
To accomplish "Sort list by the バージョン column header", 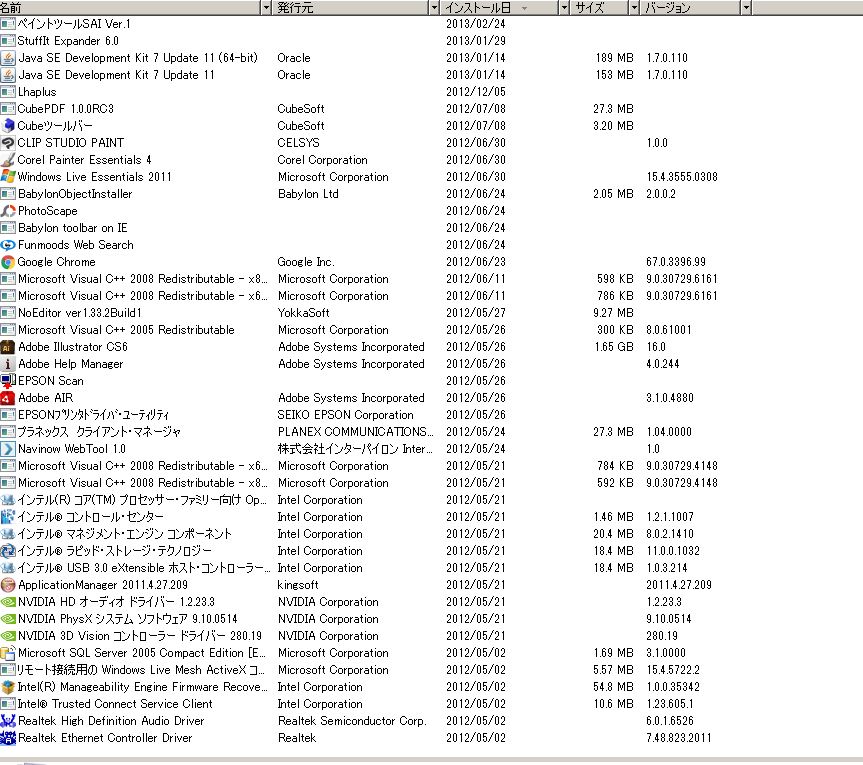I will (690, 8).
